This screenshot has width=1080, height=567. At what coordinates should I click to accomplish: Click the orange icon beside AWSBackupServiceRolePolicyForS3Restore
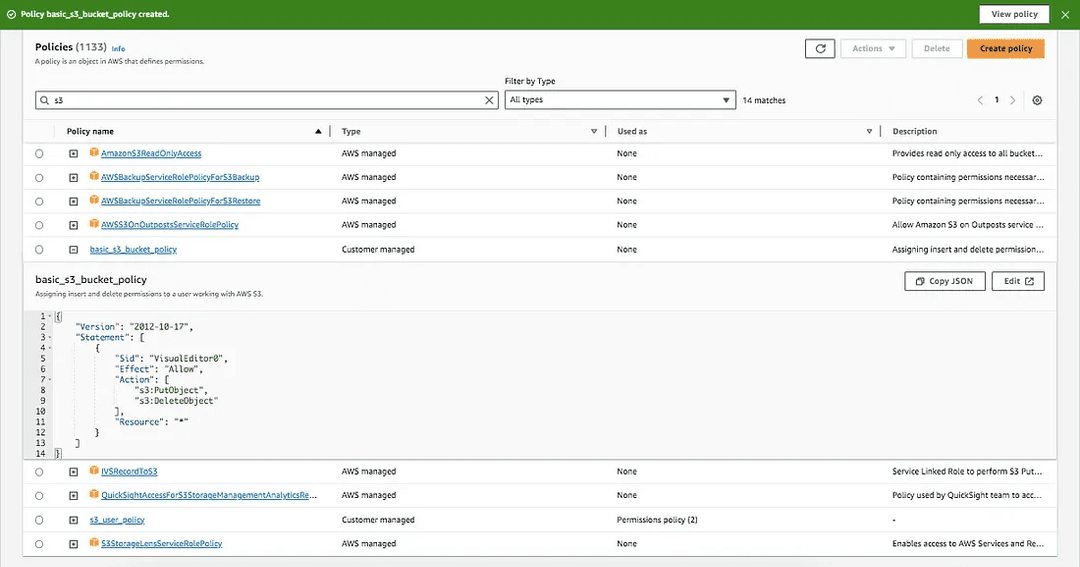94,200
